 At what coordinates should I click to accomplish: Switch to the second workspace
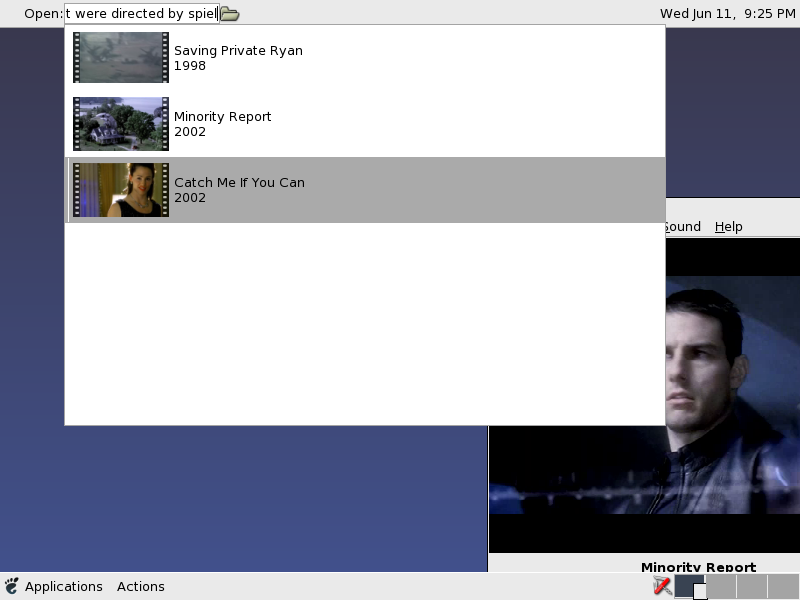720,586
